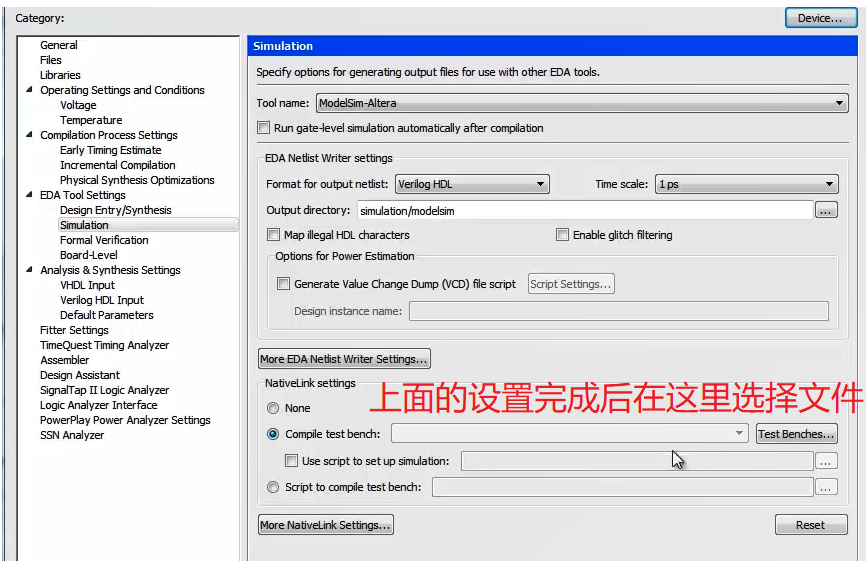Click the Output directory text field
This screenshot has width=866, height=561.
coord(585,211)
